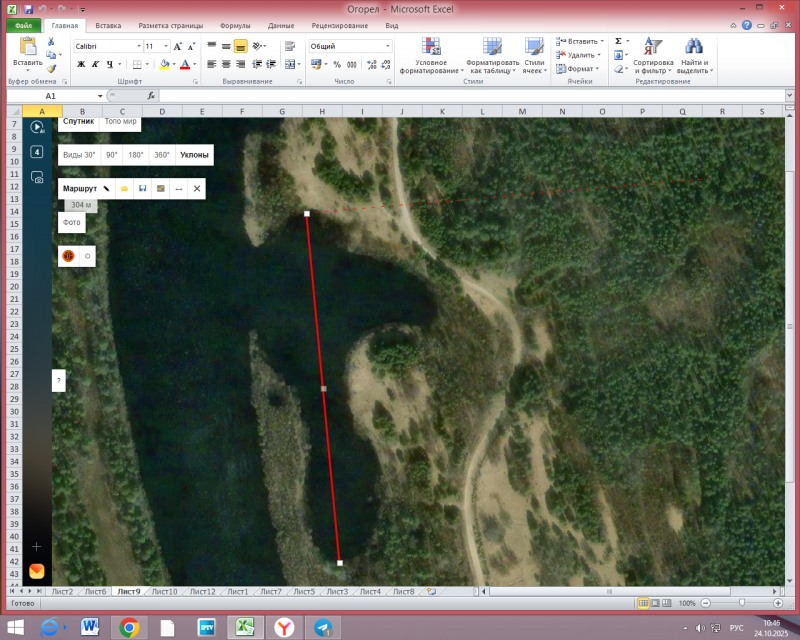
Task: Switch to sheet tab Лист10
Action: [x=164, y=591]
